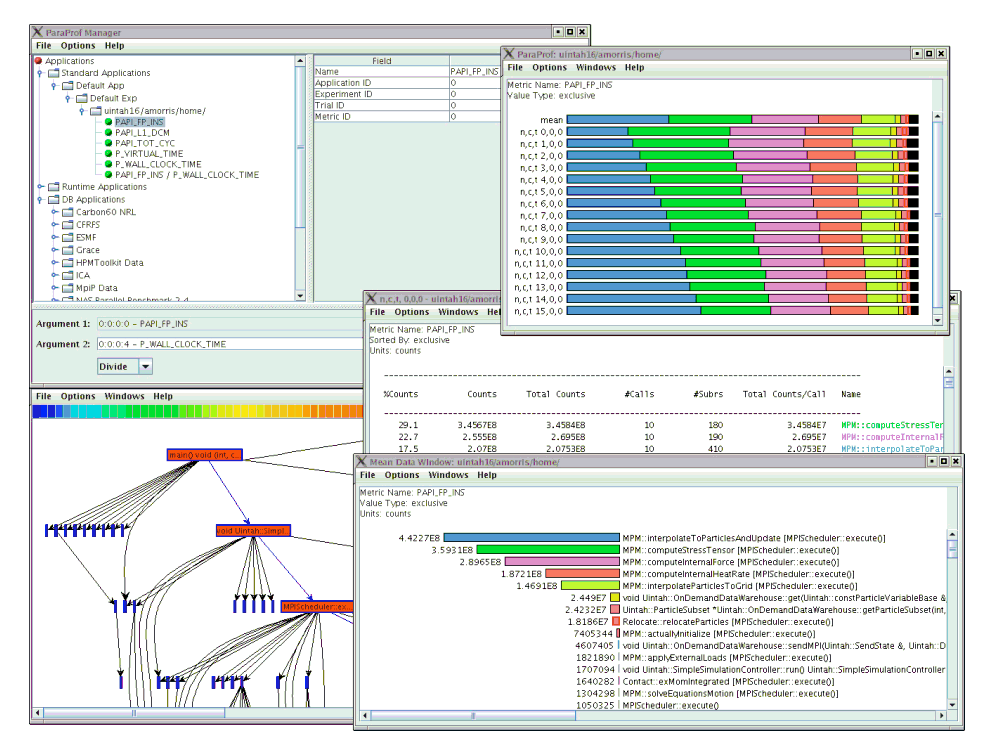
Task: Collapse the Default Exp tree node
Action: point(68,99)
